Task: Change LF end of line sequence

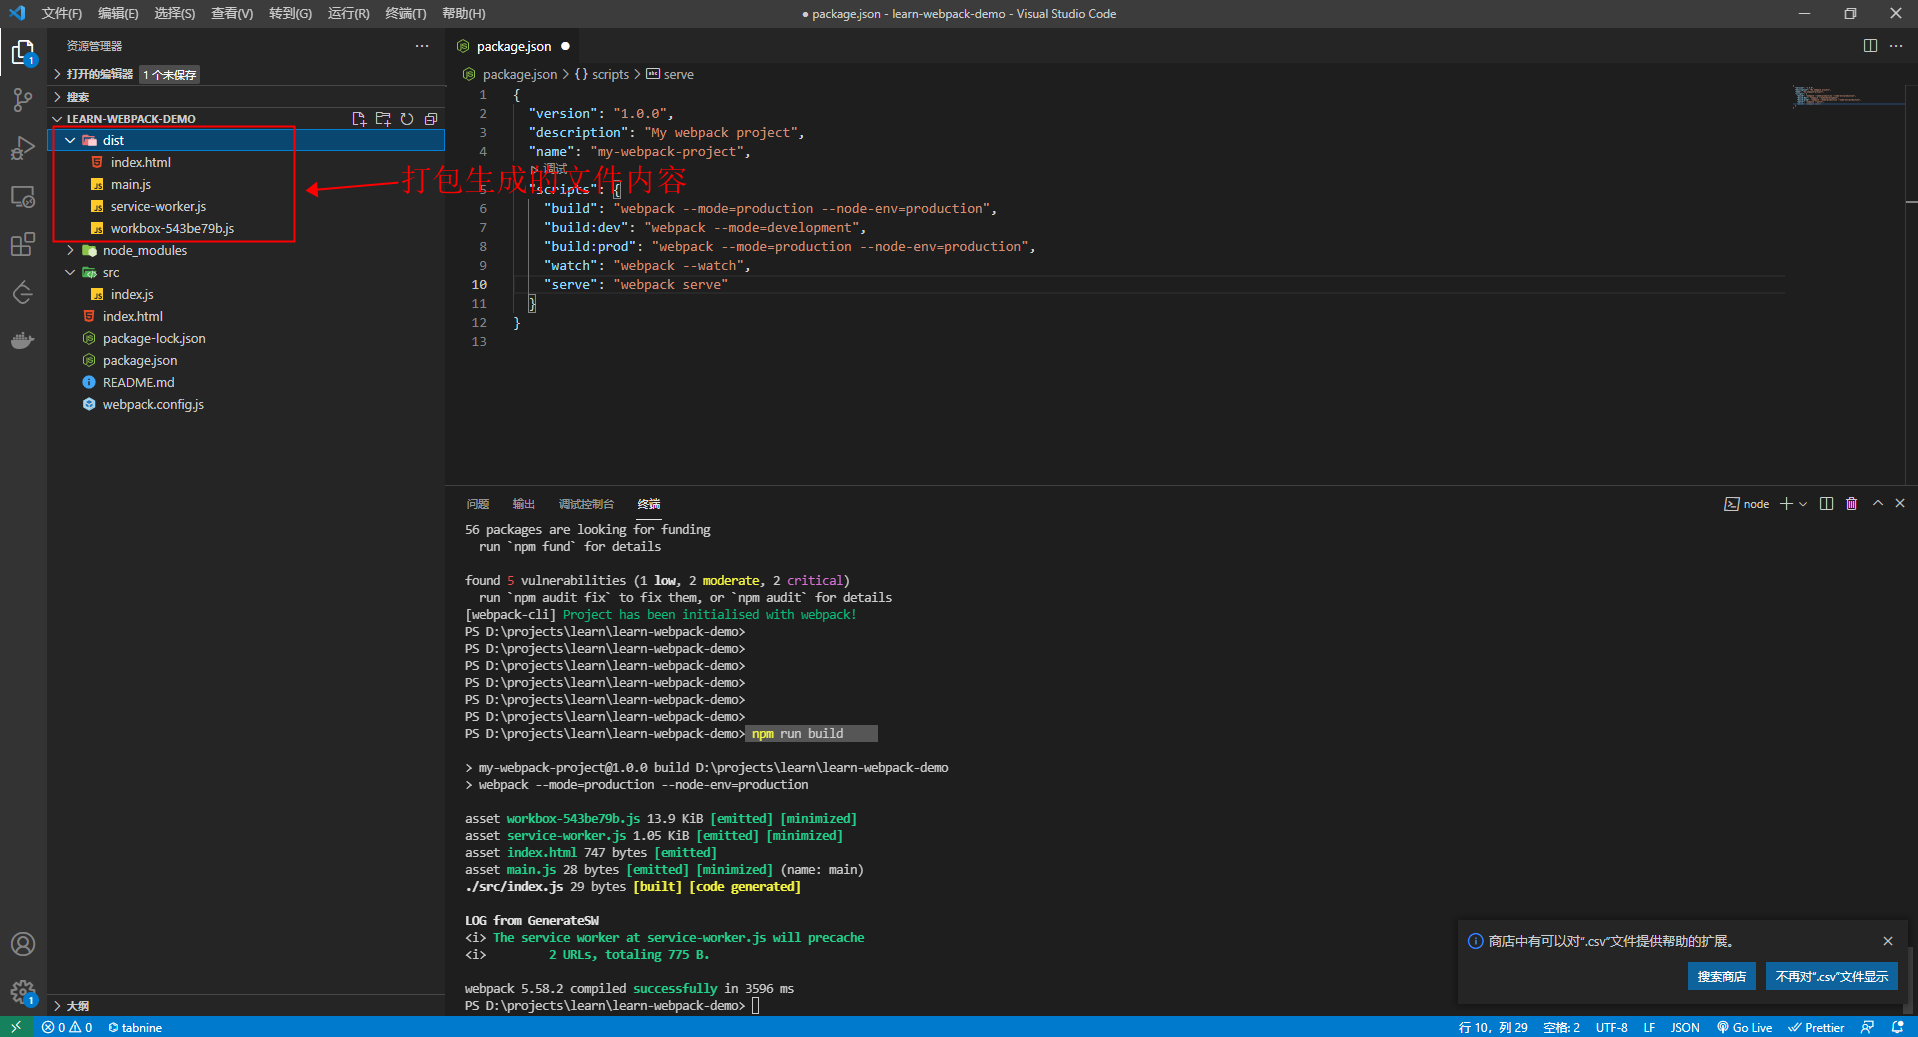Action: coord(1649,1027)
